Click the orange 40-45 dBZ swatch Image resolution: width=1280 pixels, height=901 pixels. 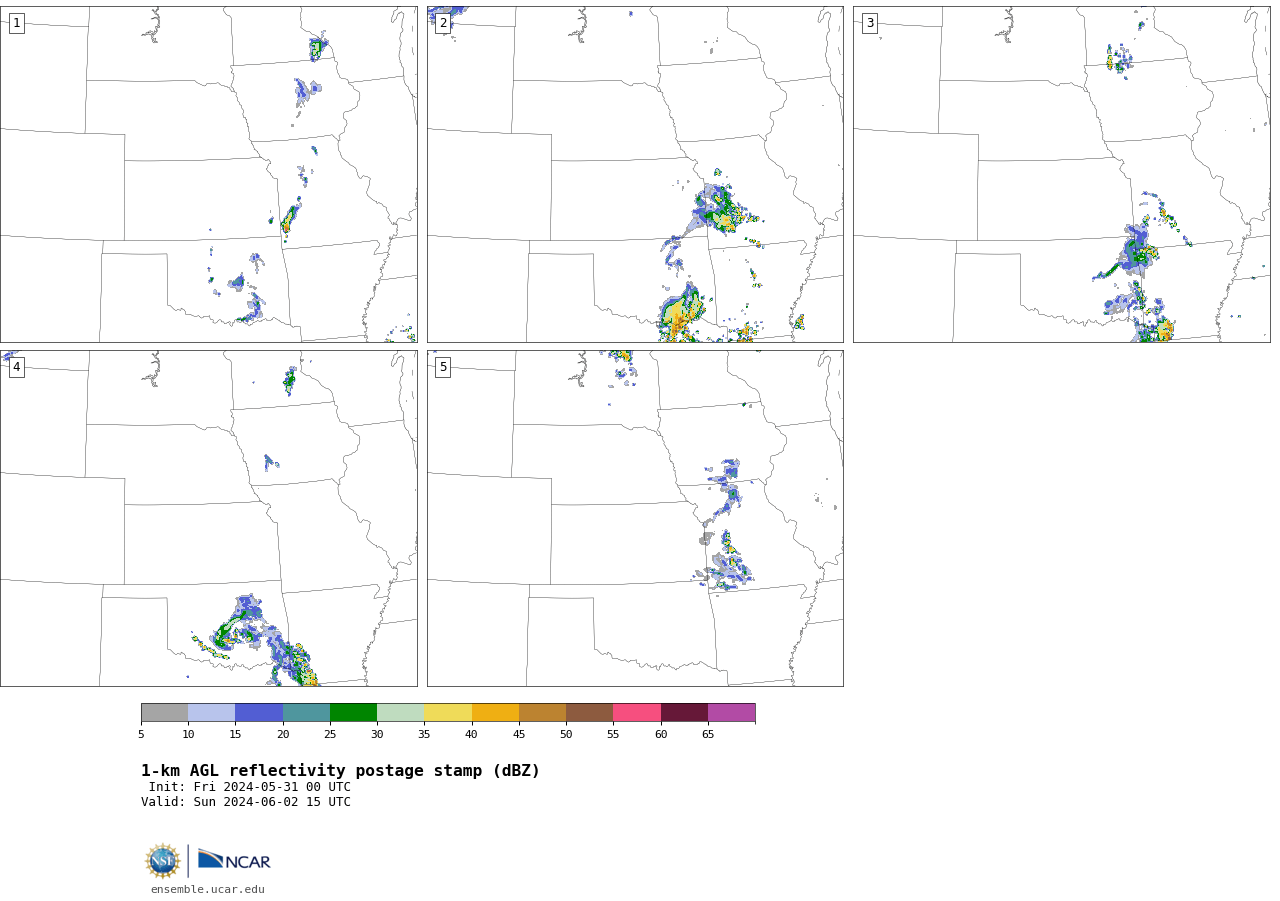[x=495, y=713]
